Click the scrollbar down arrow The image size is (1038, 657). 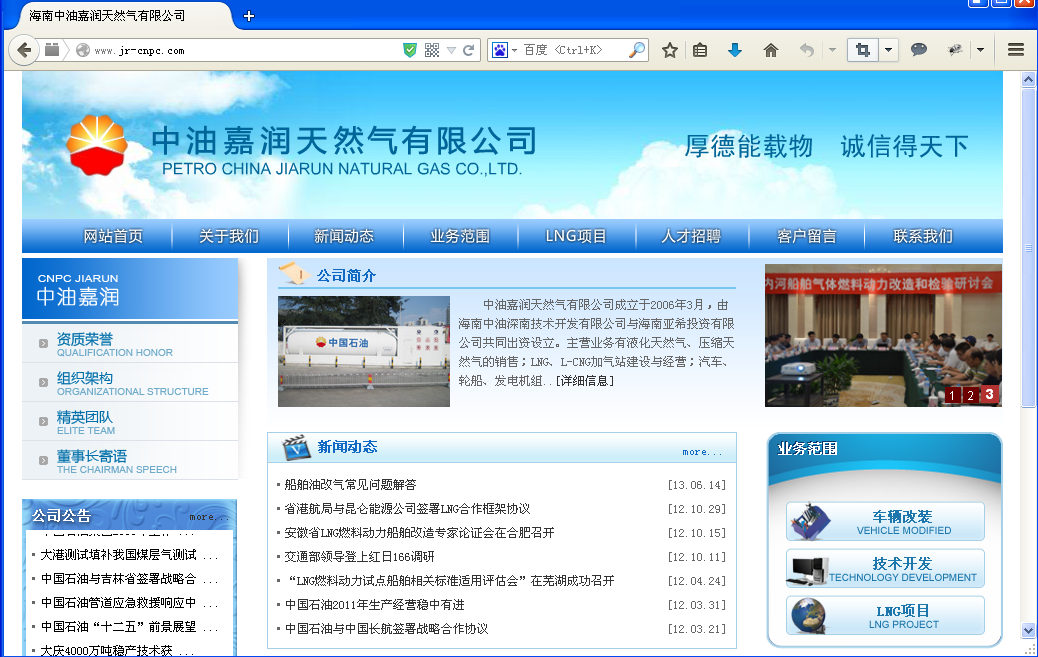[1028, 630]
